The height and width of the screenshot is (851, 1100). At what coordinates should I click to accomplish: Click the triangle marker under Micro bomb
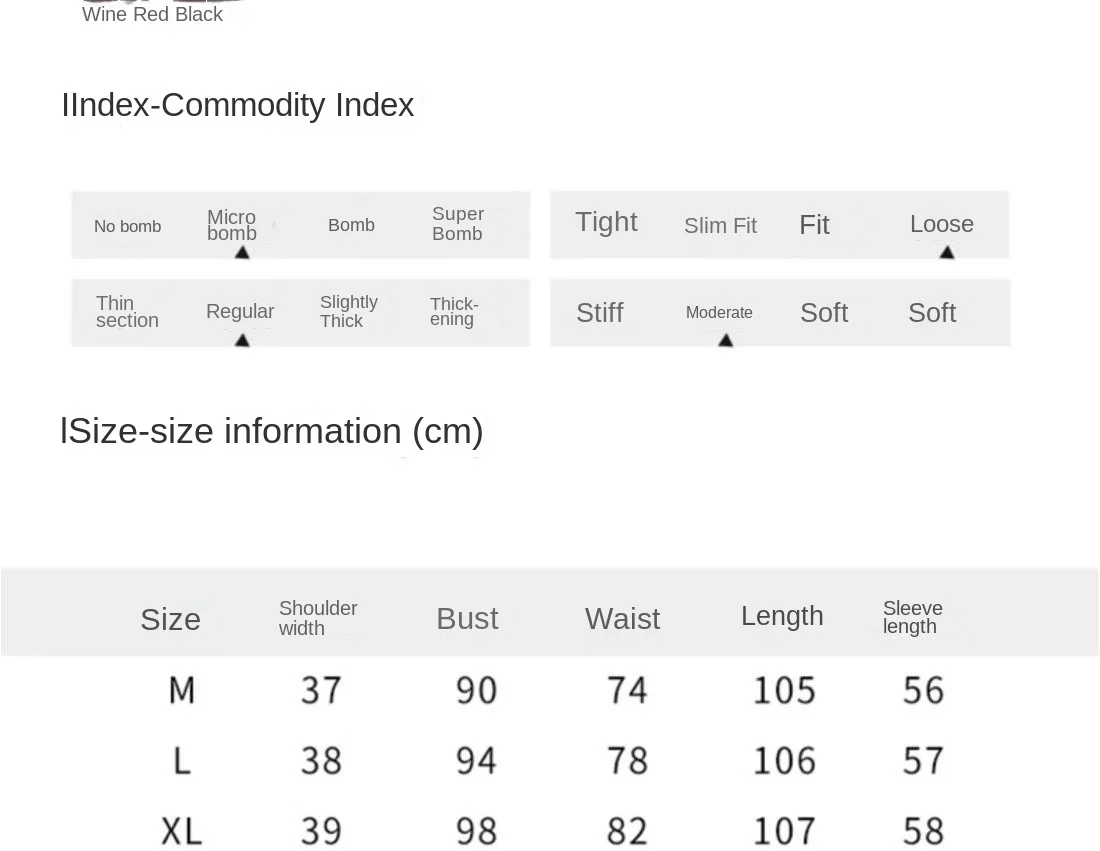coord(242,253)
